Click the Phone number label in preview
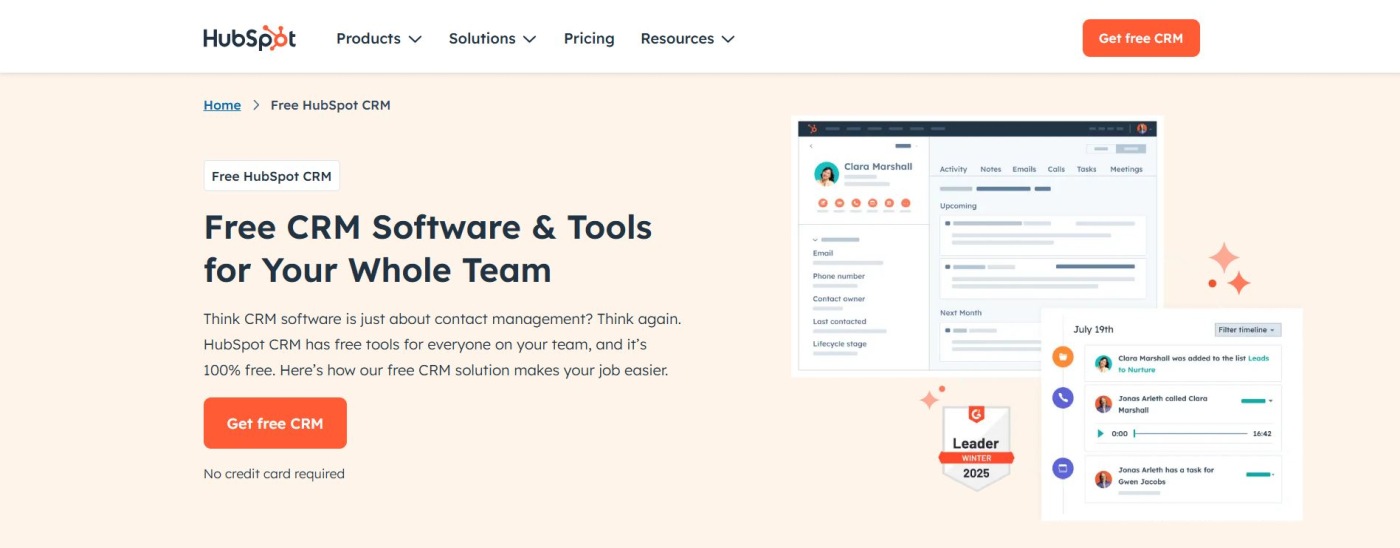Viewport: 1400px width, 548px height. 839,276
